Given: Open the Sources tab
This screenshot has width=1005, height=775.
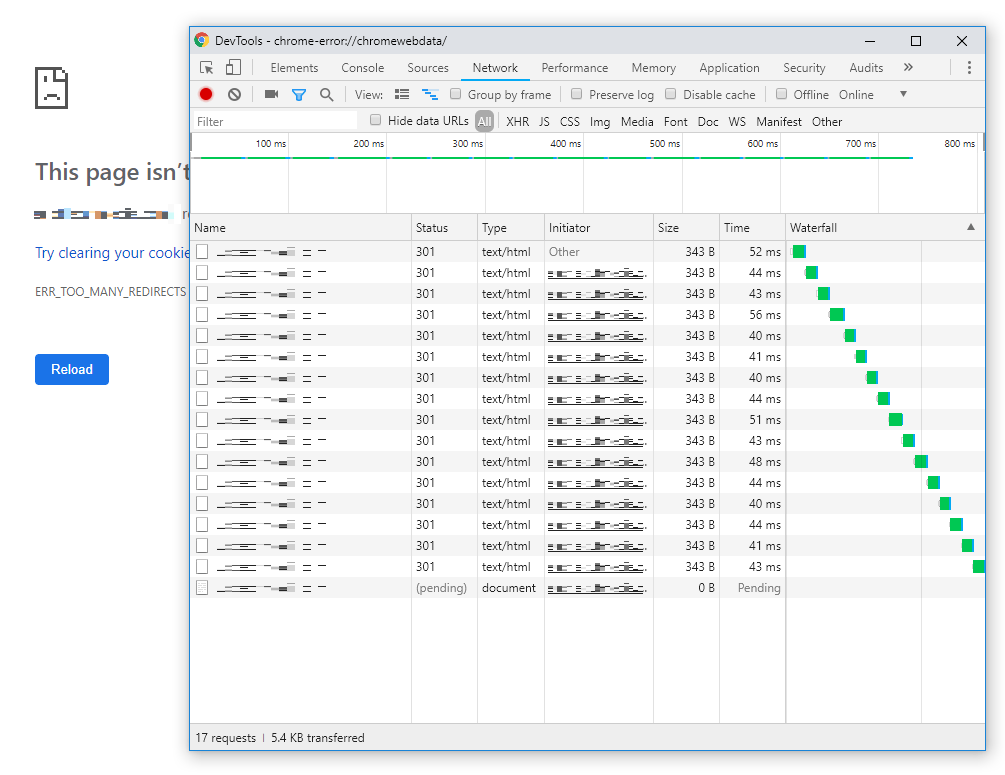Looking at the screenshot, I should (428, 68).
